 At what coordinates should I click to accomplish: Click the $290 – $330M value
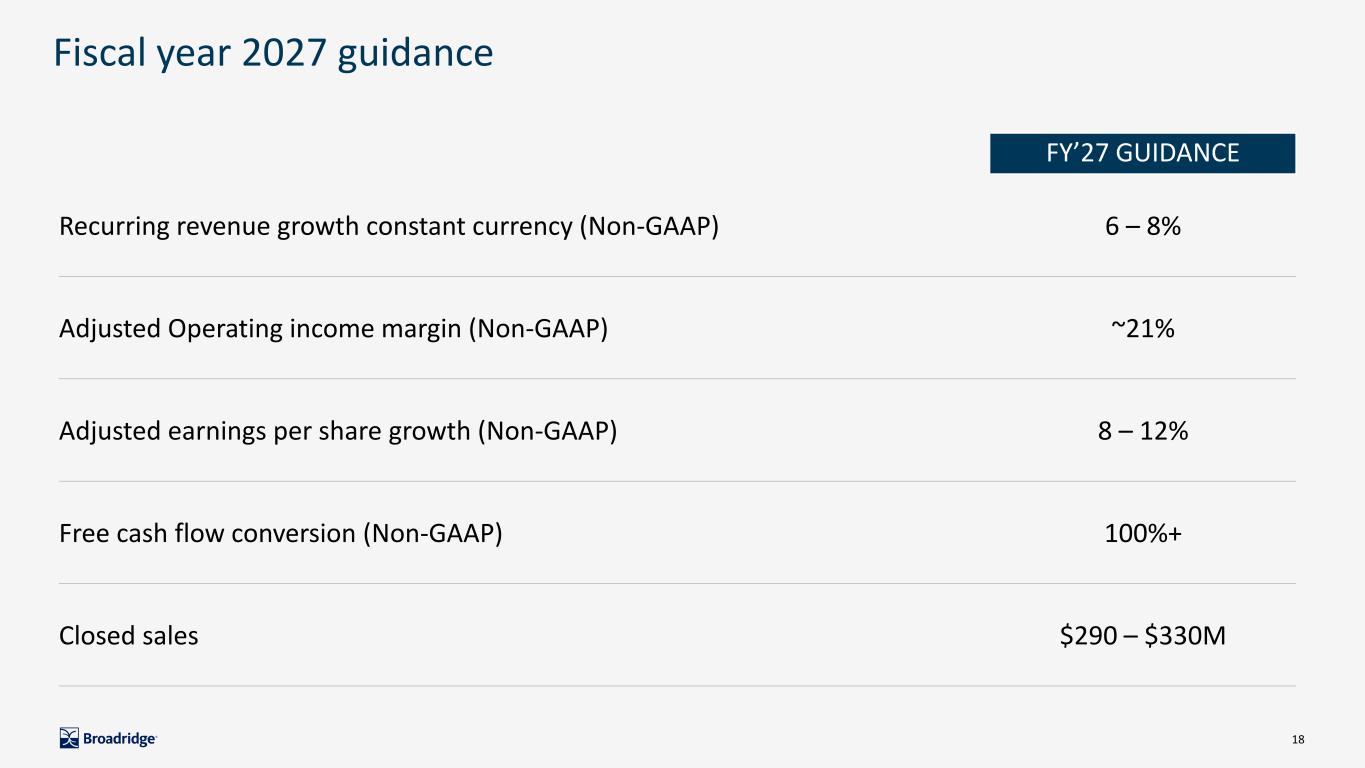tap(1142, 635)
